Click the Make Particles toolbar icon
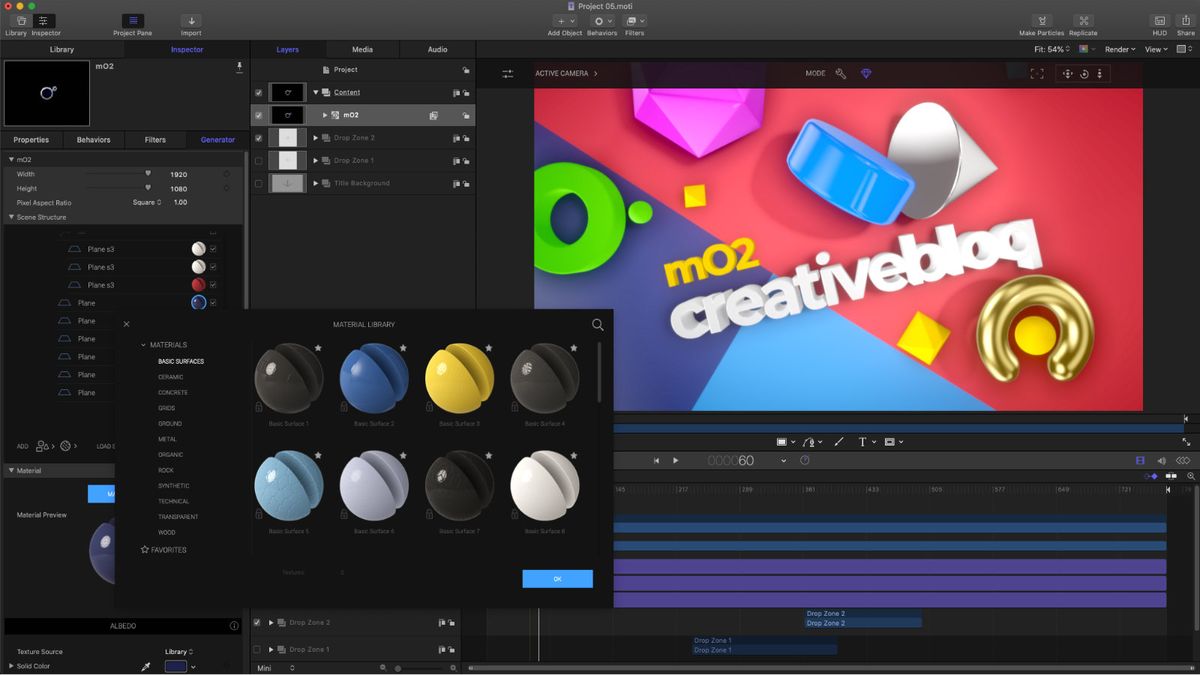1200x675 pixels. (1042, 22)
